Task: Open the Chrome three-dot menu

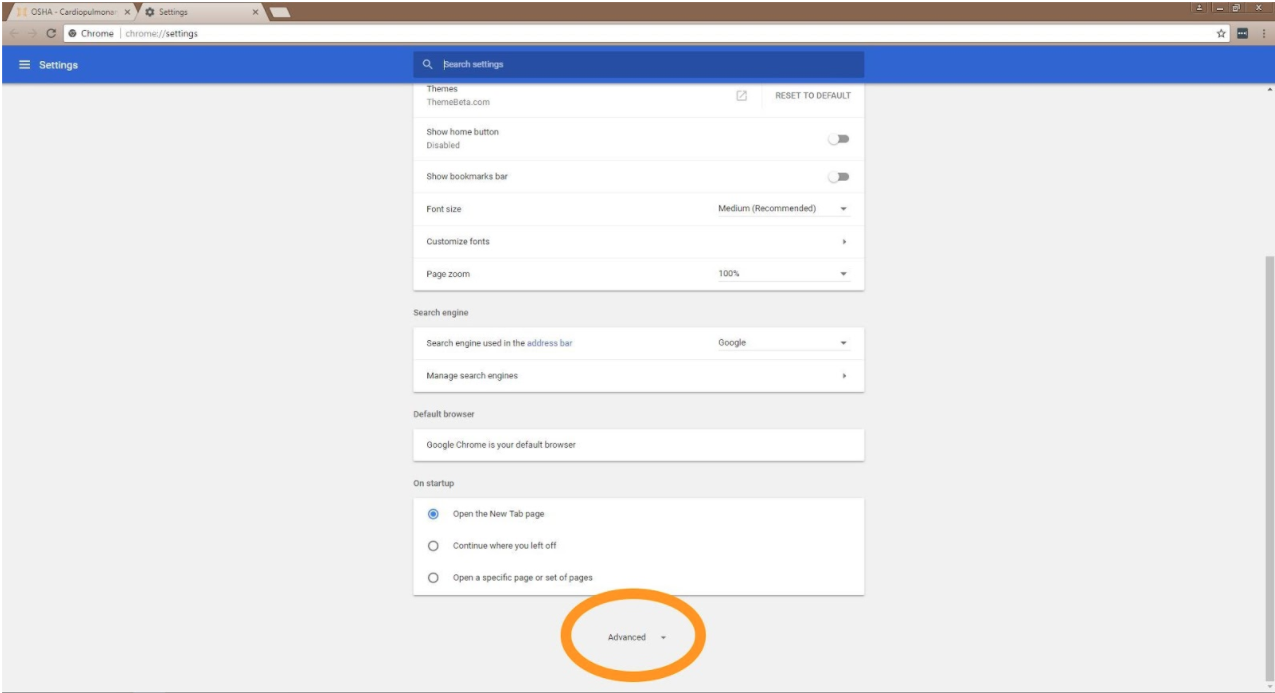Action: pos(1263,34)
